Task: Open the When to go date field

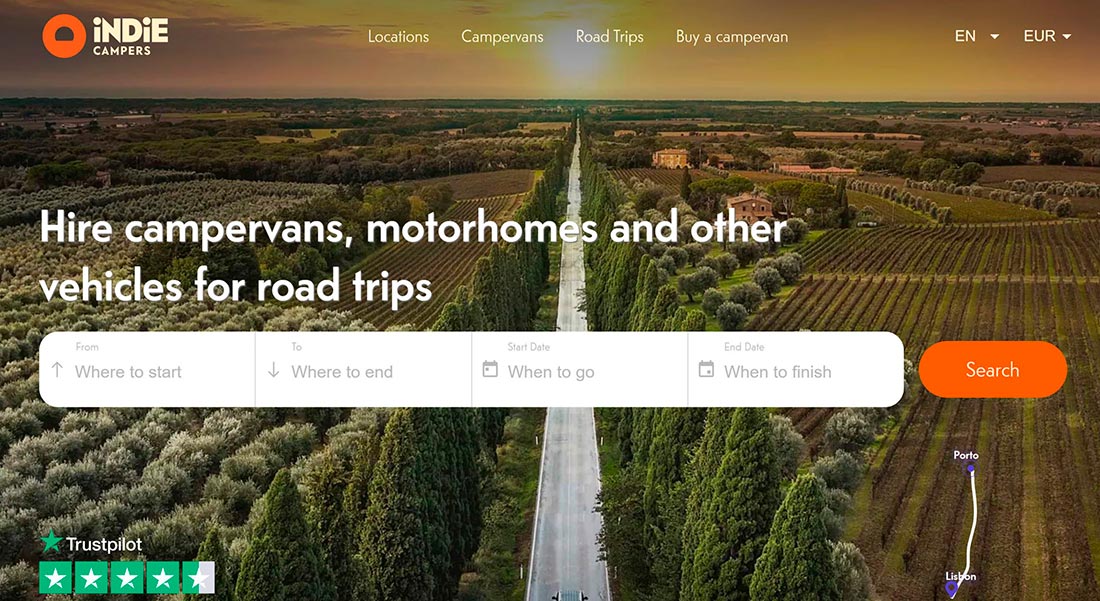Action: (580, 370)
